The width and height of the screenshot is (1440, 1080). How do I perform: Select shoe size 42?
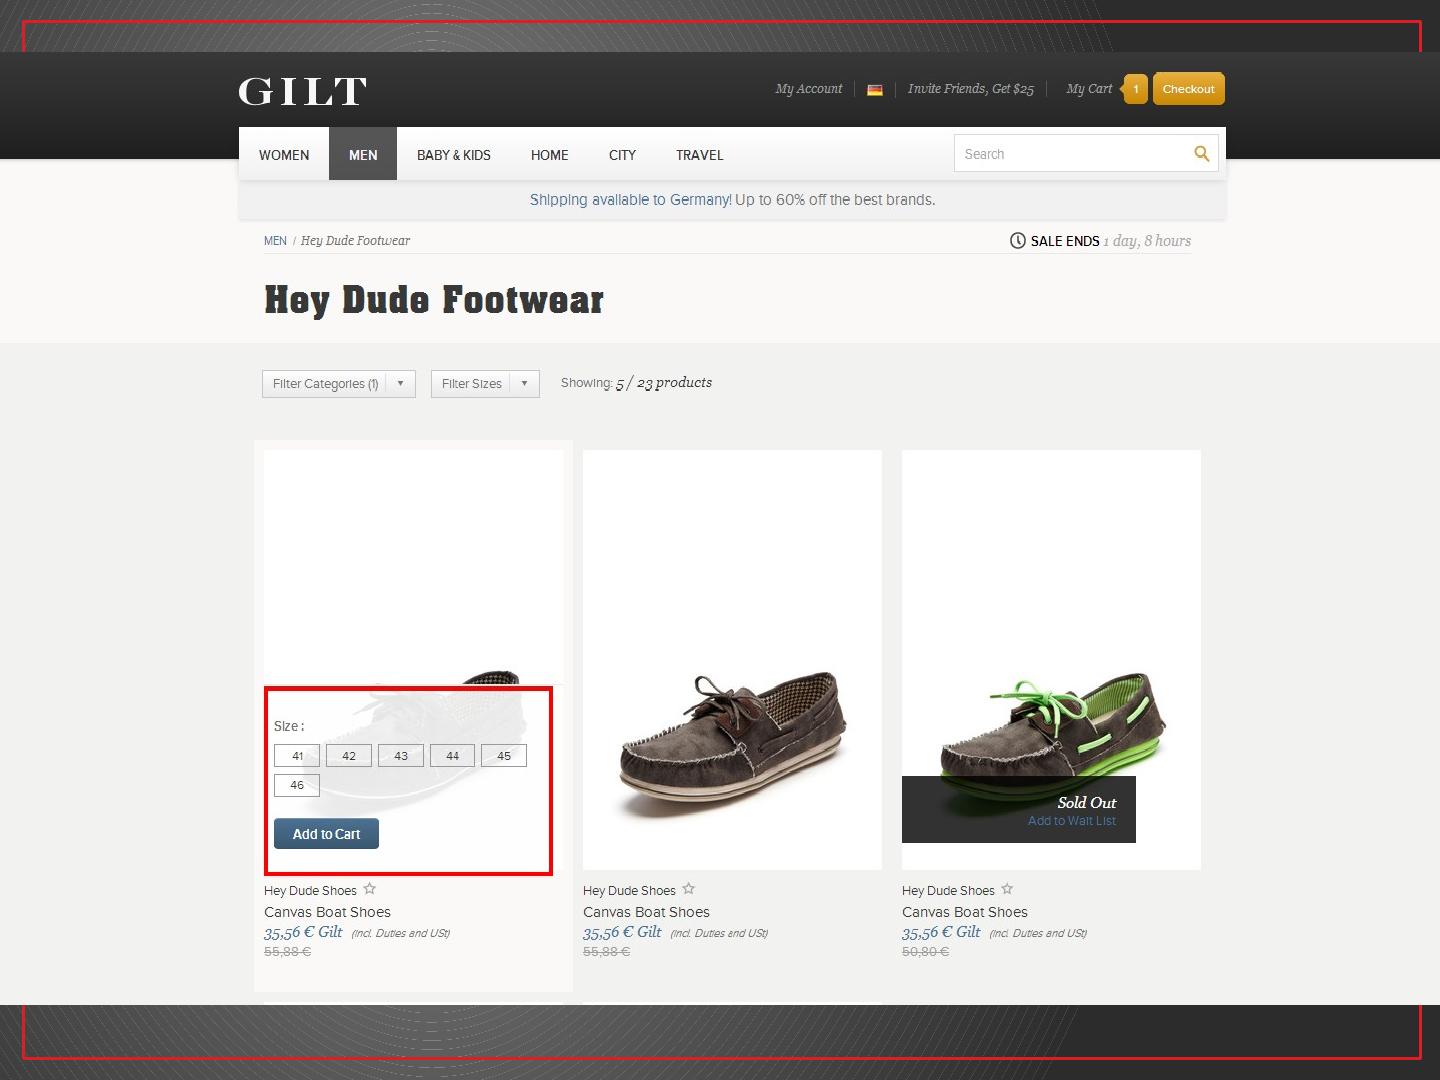(x=349, y=756)
